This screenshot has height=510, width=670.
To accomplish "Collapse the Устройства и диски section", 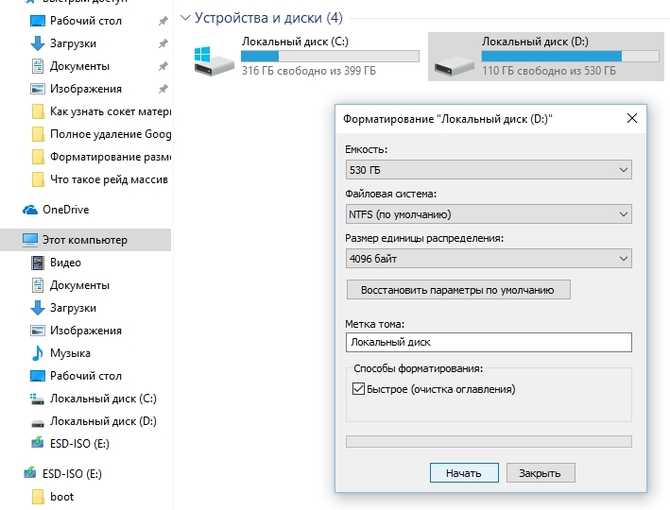I will point(185,18).
